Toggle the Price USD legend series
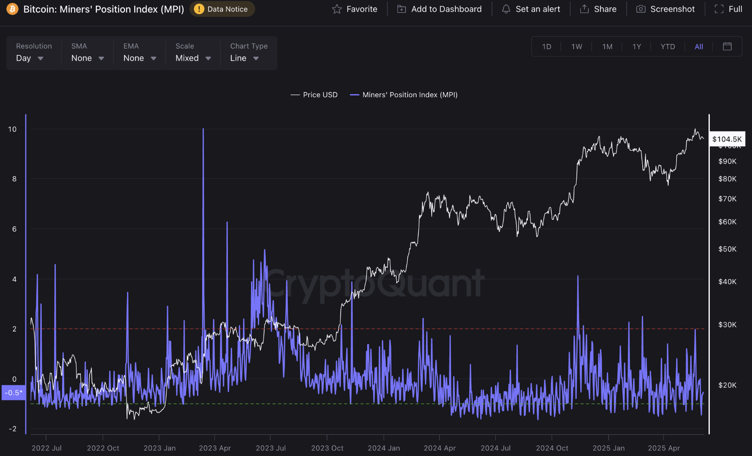 [314, 95]
